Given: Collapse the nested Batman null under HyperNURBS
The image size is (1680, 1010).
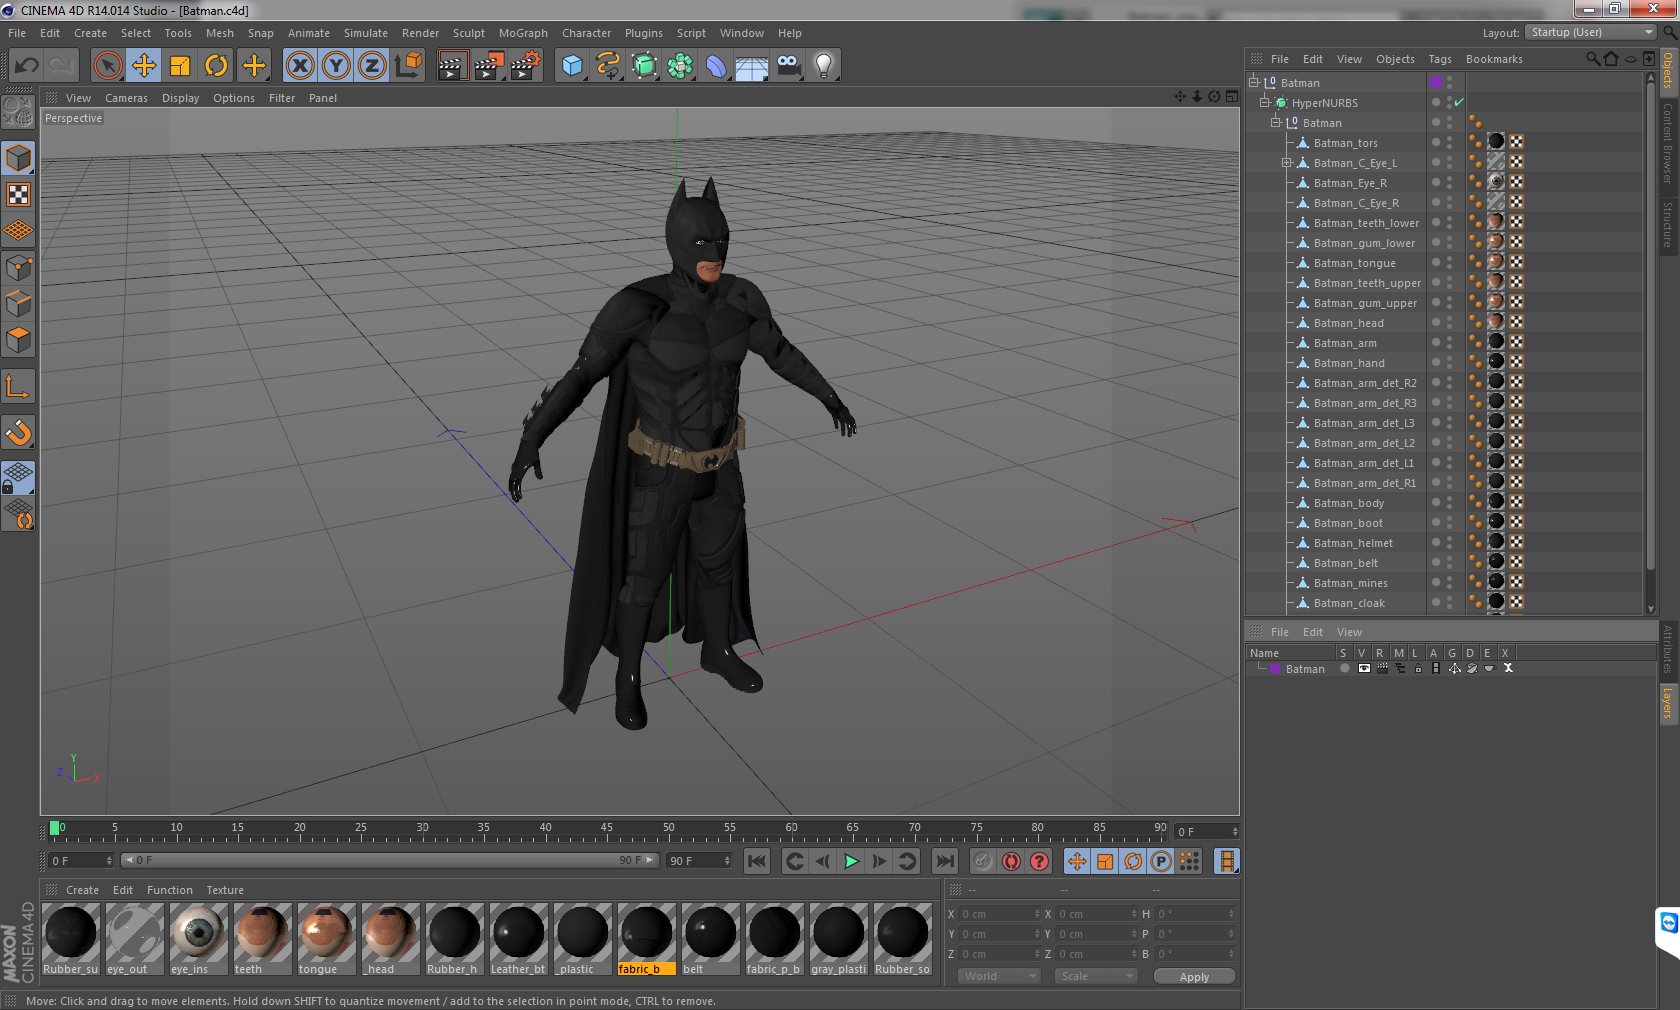Looking at the screenshot, I should click(1275, 122).
